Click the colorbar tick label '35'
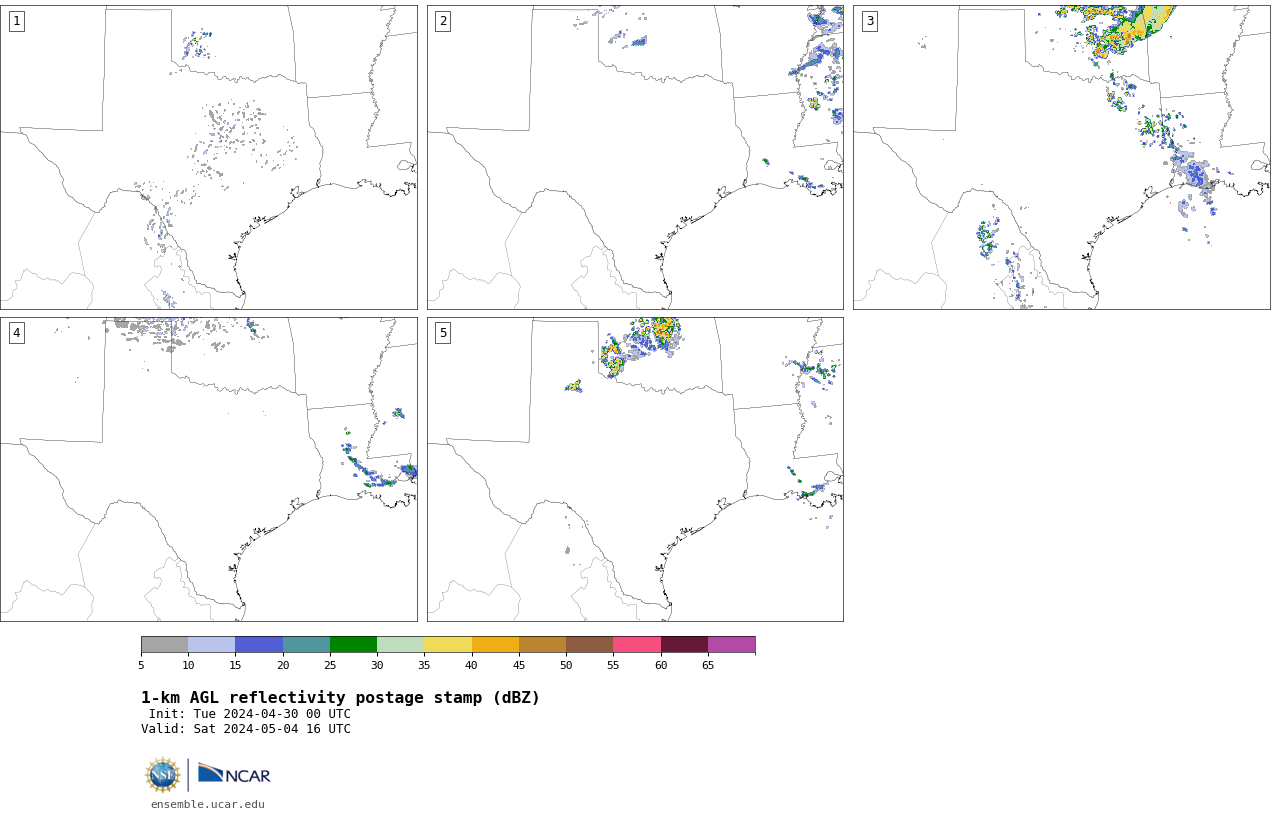Image resolution: width=1280 pixels, height=815 pixels. coord(424,665)
